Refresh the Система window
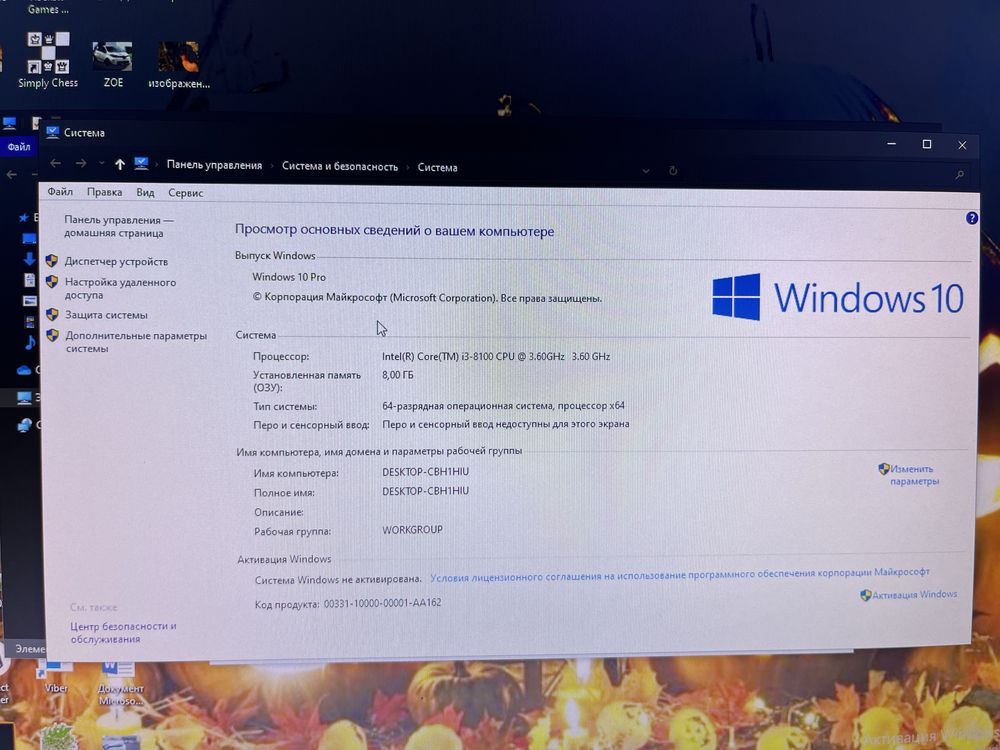Image resolution: width=1000 pixels, height=750 pixels. point(673,171)
